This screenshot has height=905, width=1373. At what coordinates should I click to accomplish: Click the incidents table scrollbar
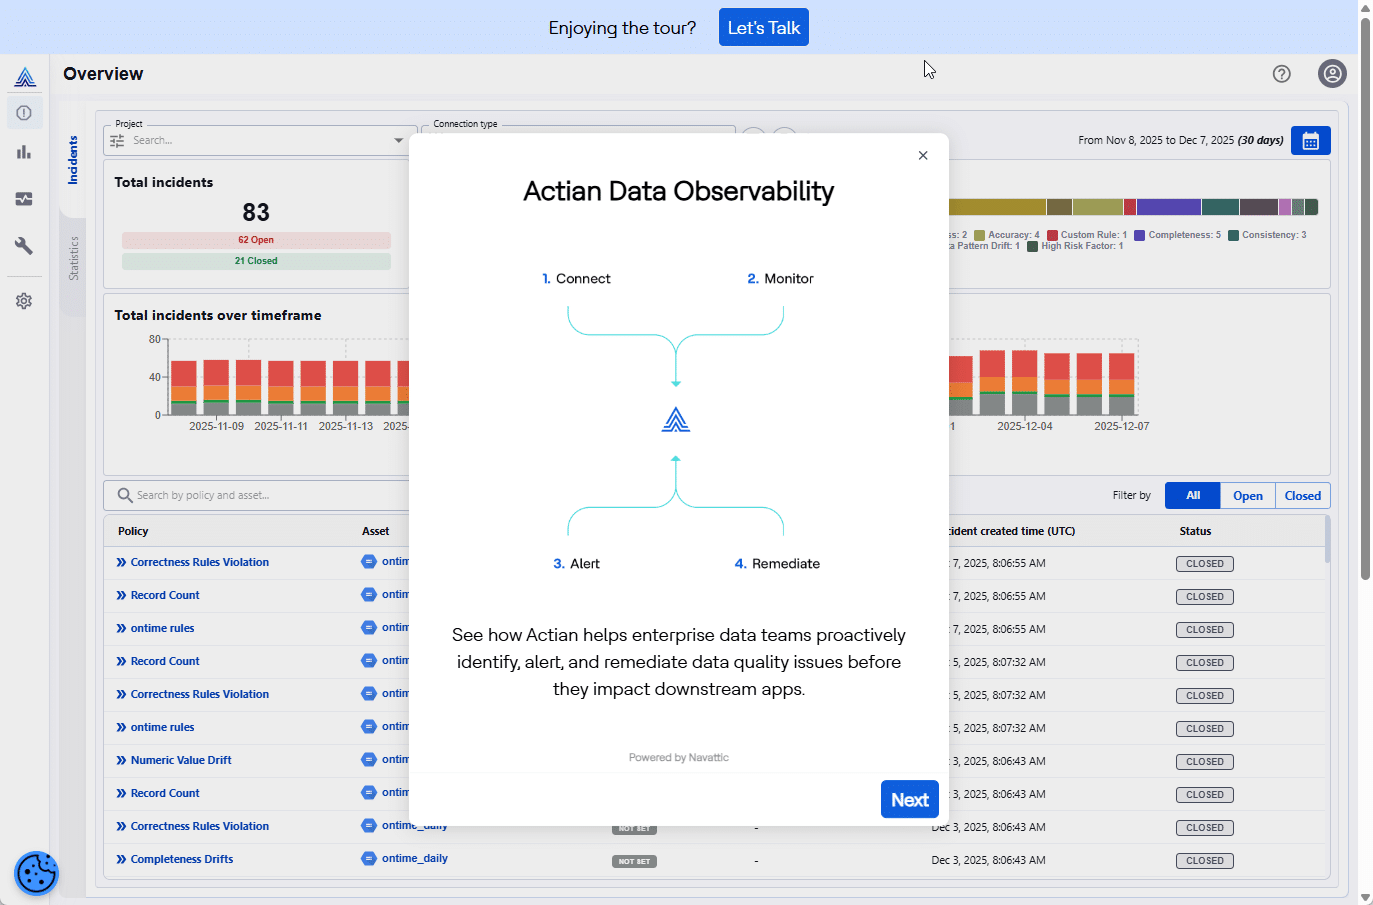(1327, 540)
